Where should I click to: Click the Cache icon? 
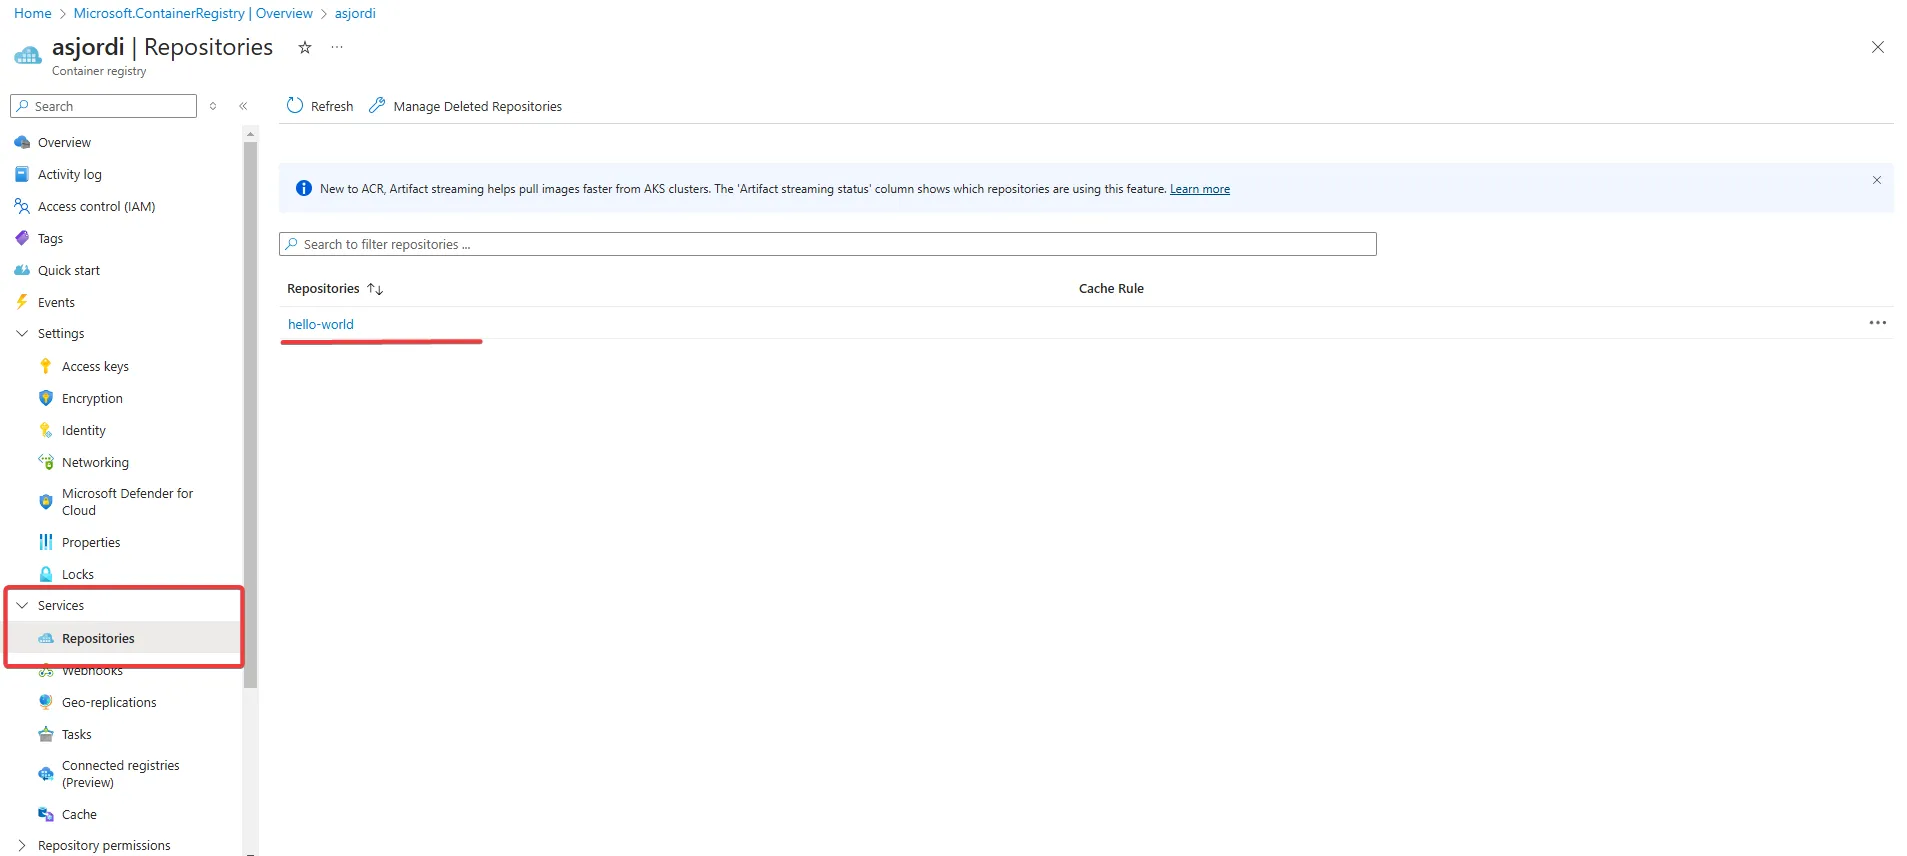click(46, 814)
